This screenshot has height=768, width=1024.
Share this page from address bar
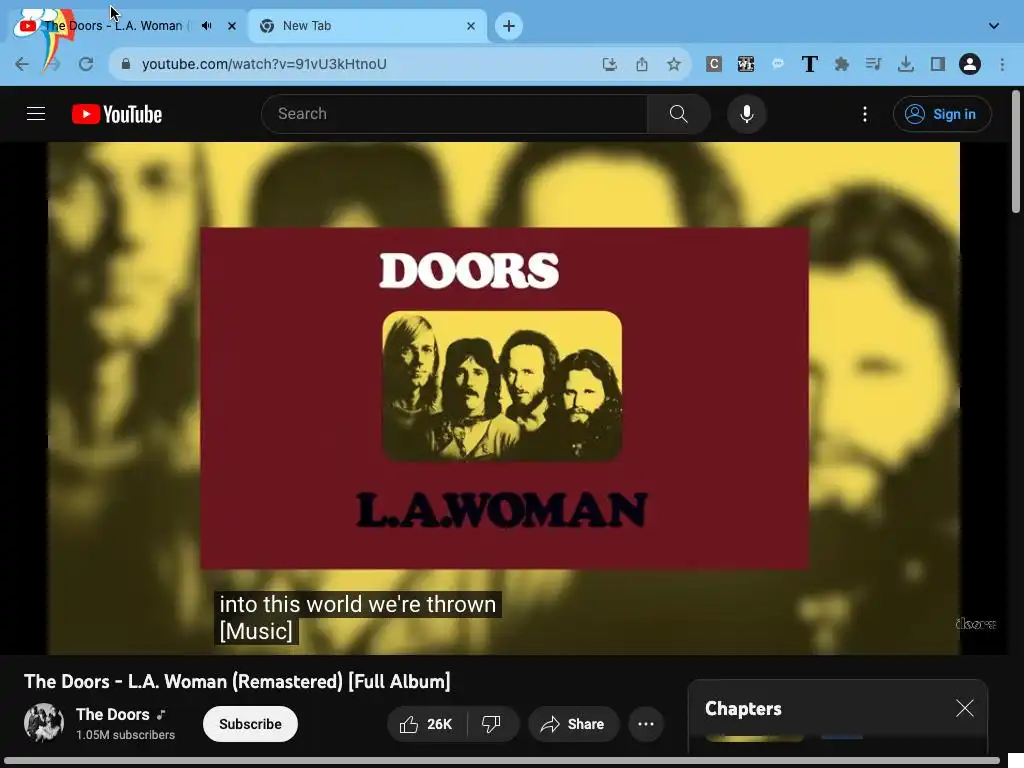pyautogui.click(x=642, y=64)
